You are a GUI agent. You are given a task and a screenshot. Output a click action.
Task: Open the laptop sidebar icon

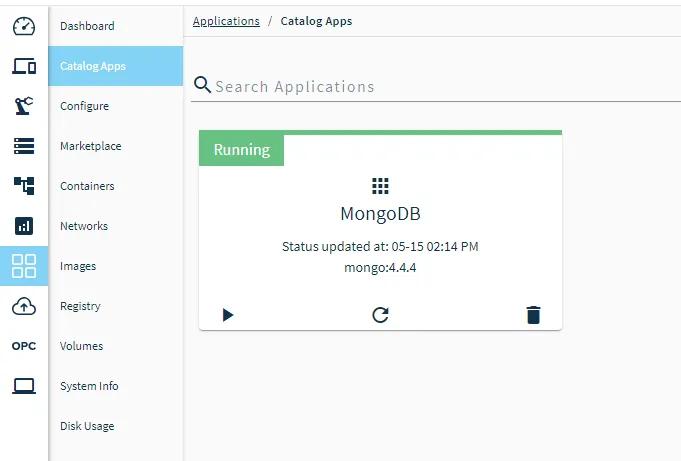tap(24, 386)
